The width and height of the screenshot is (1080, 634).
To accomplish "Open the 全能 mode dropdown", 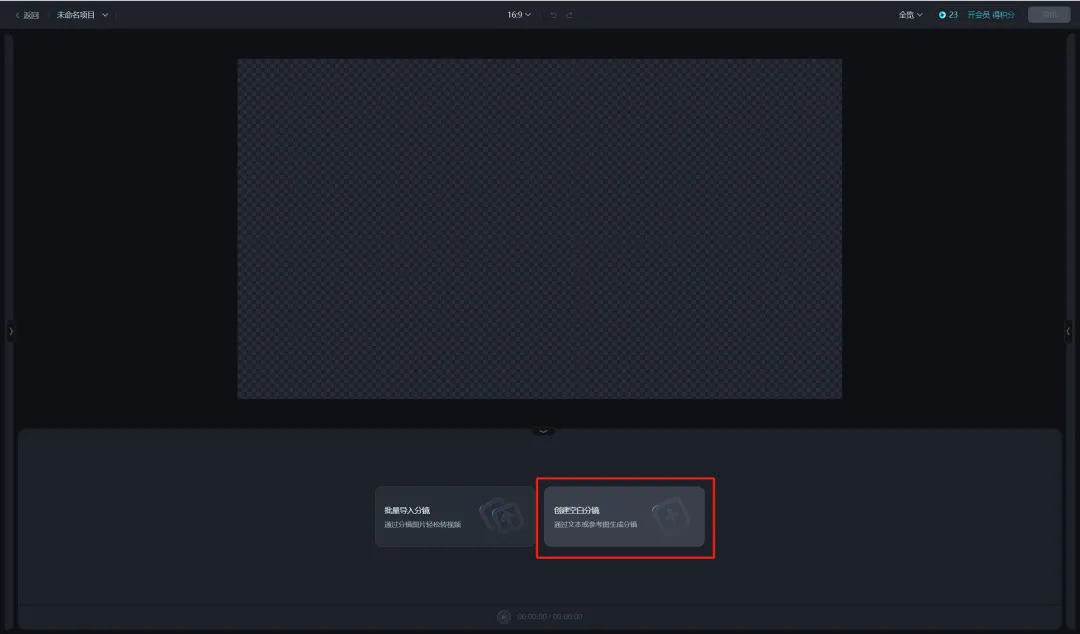I will pyautogui.click(x=910, y=15).
